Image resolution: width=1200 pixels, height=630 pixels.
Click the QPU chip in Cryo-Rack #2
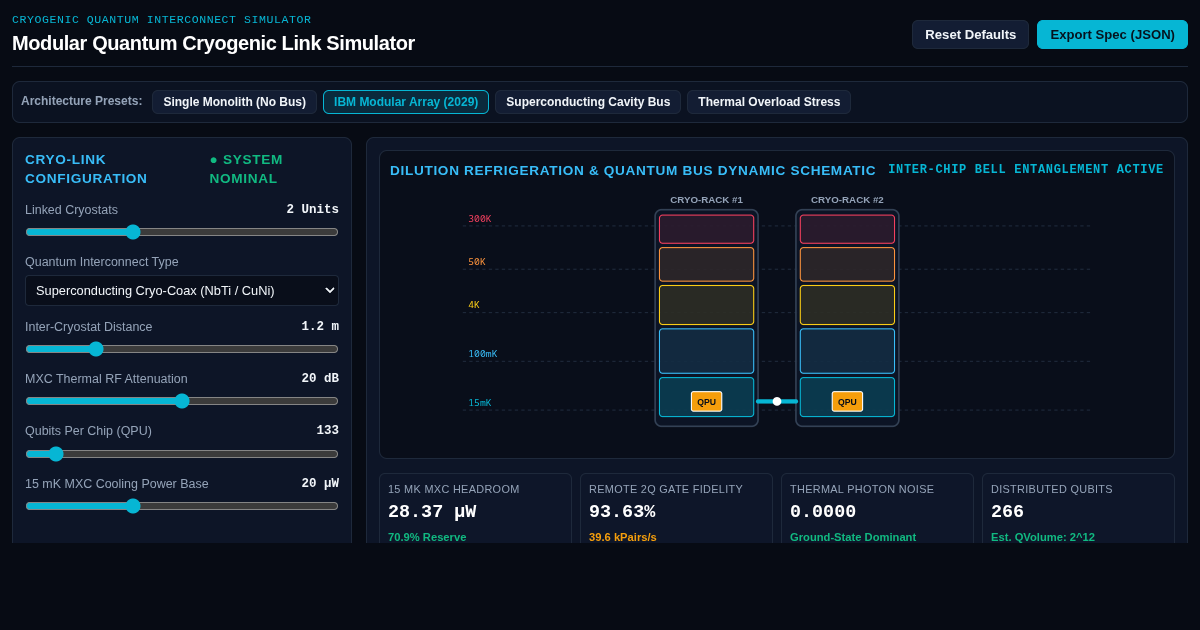(847, 402)
